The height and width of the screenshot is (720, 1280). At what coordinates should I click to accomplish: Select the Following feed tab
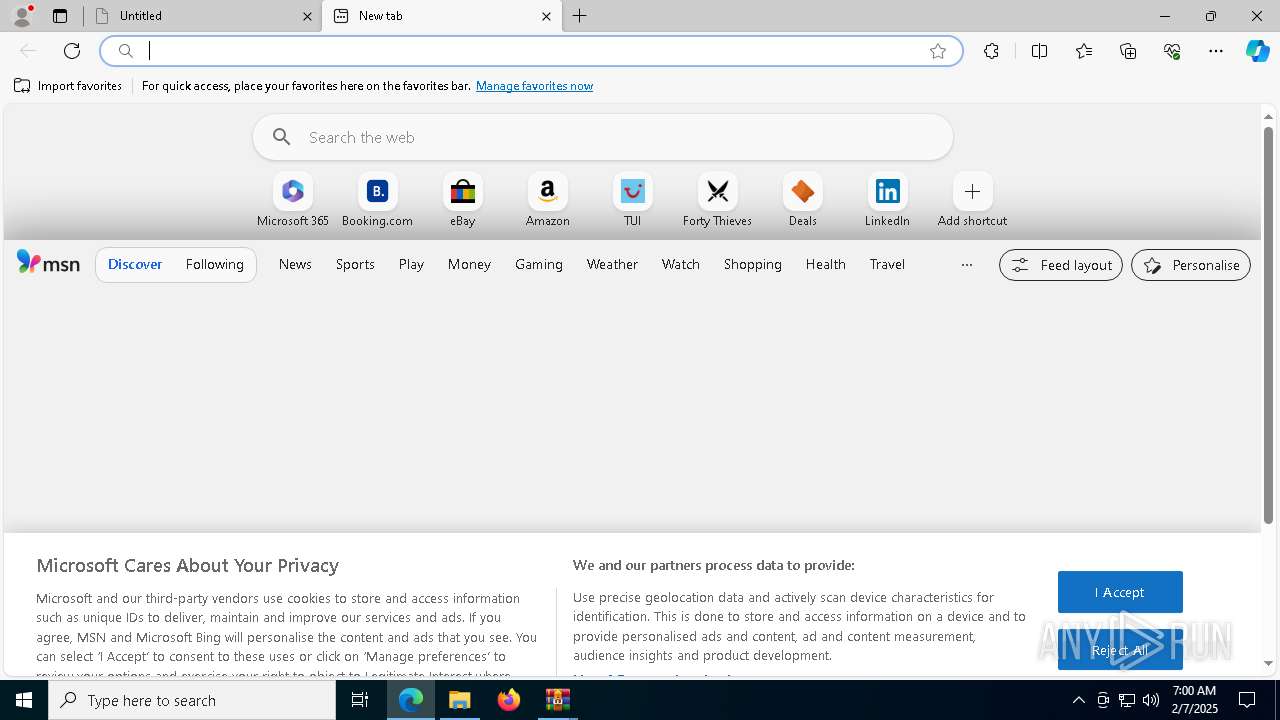215,264
